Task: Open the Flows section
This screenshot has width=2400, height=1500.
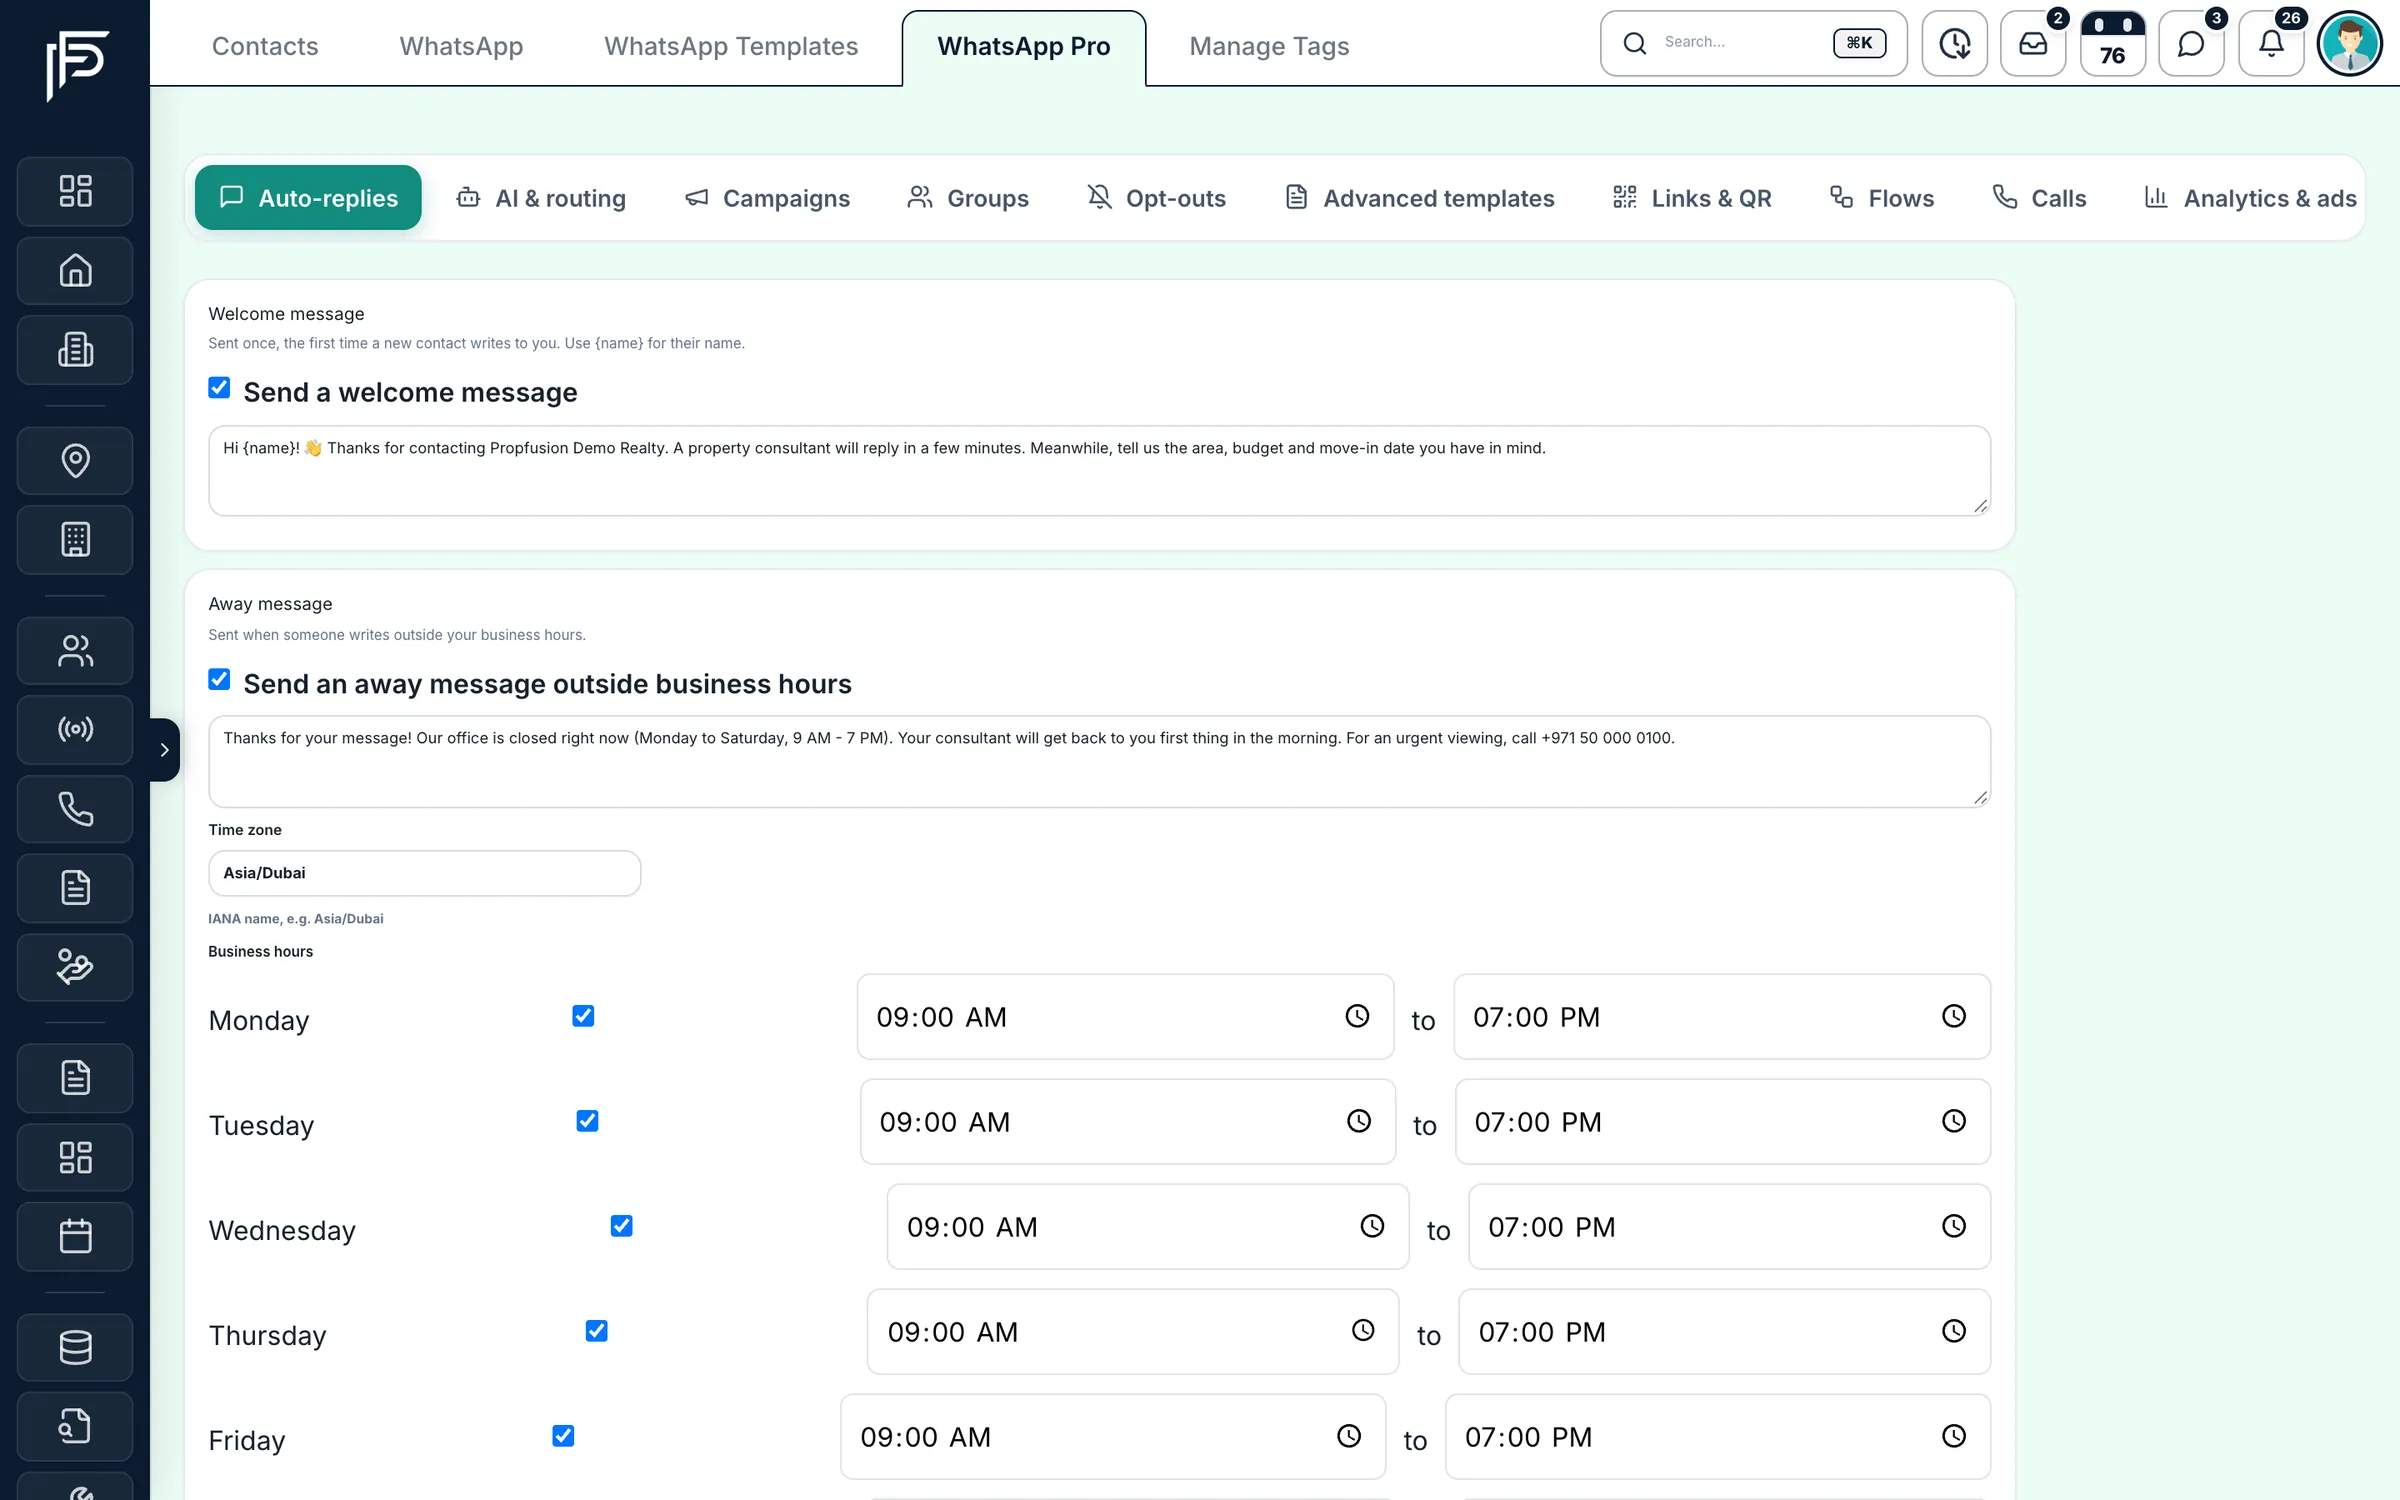Action: (1882, 198)
